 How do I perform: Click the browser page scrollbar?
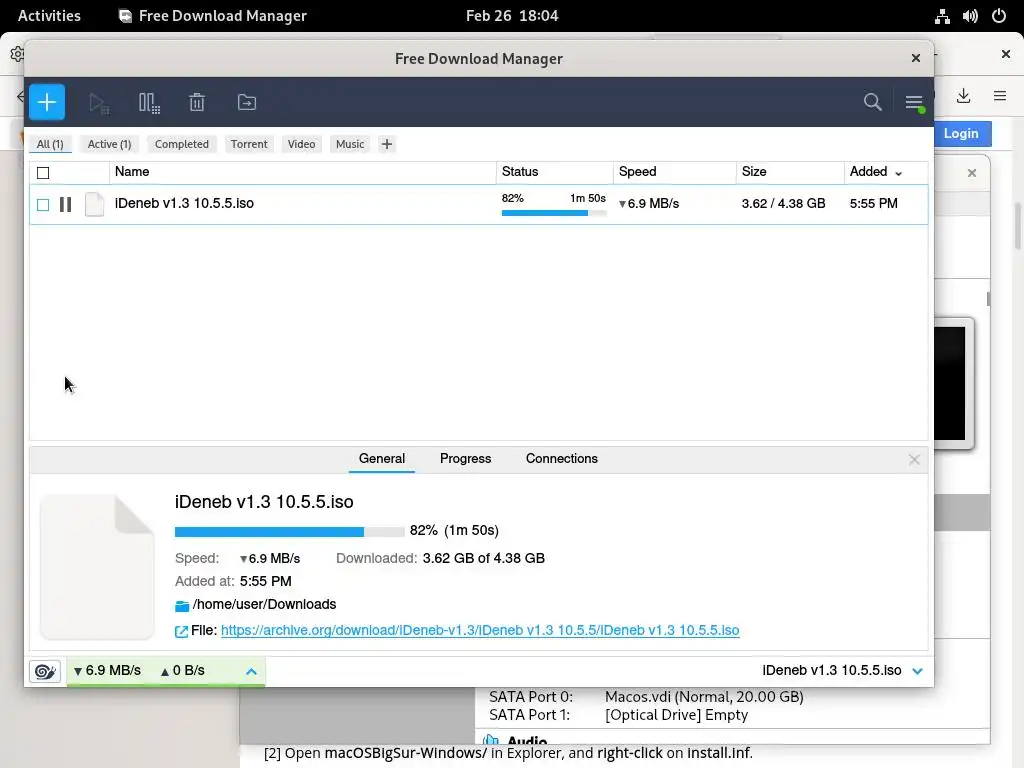[1017, 226]
